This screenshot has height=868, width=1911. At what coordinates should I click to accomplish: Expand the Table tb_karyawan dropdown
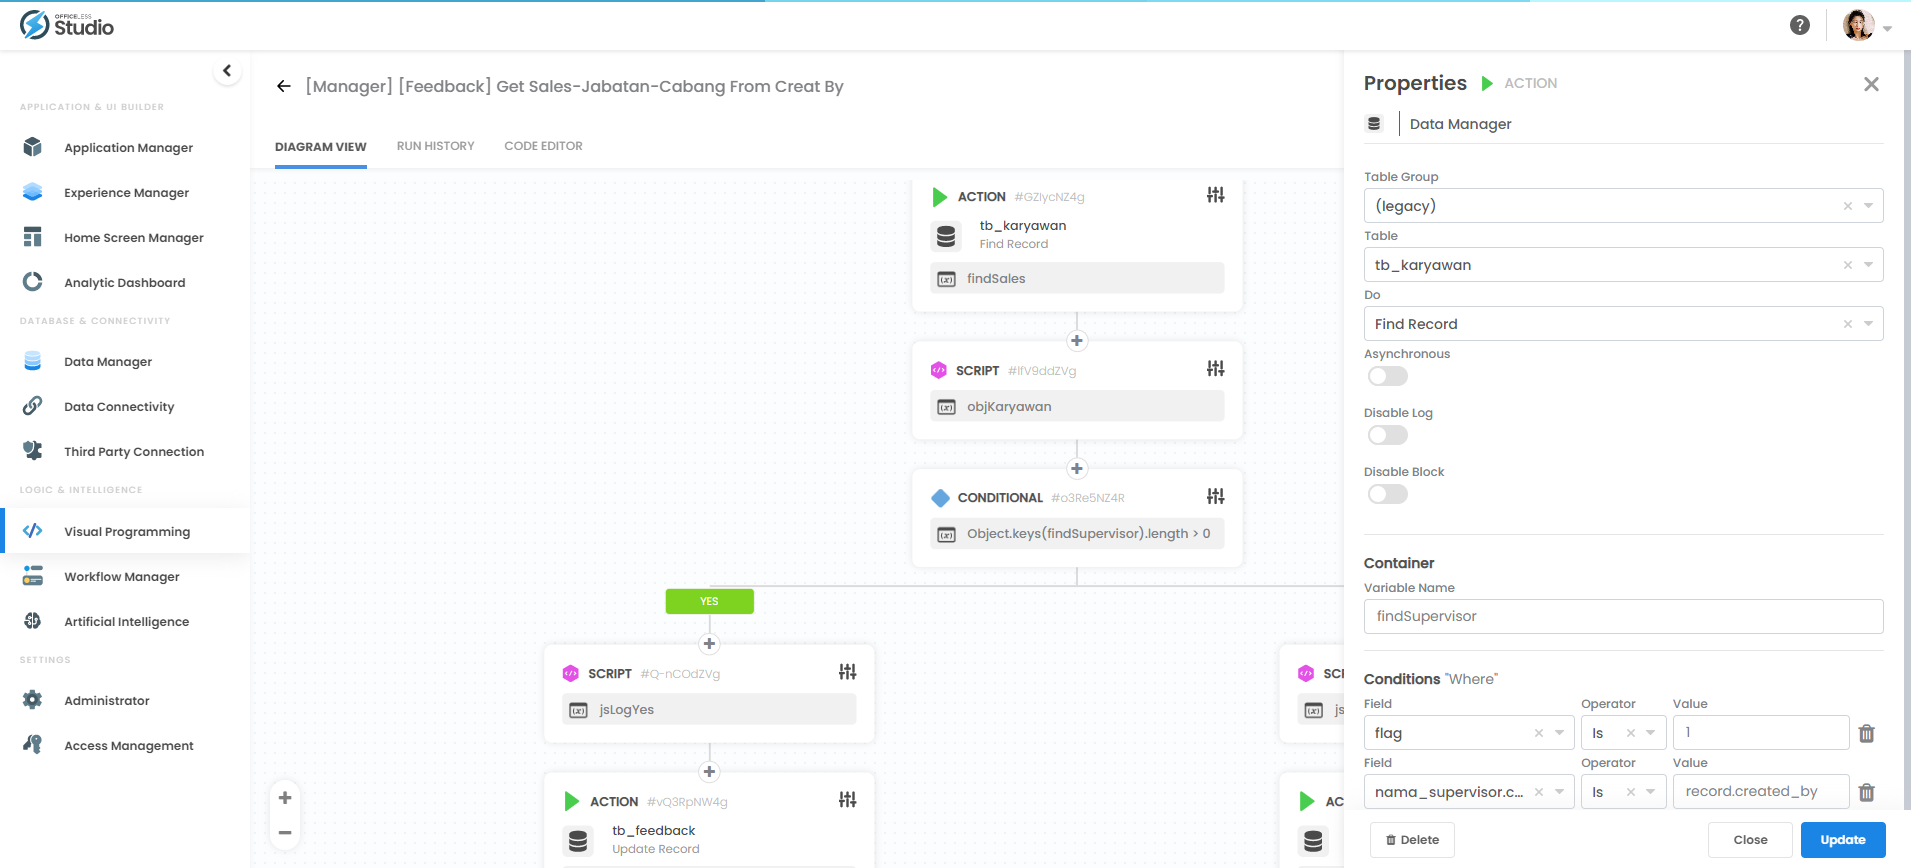tap(1868, 265)
